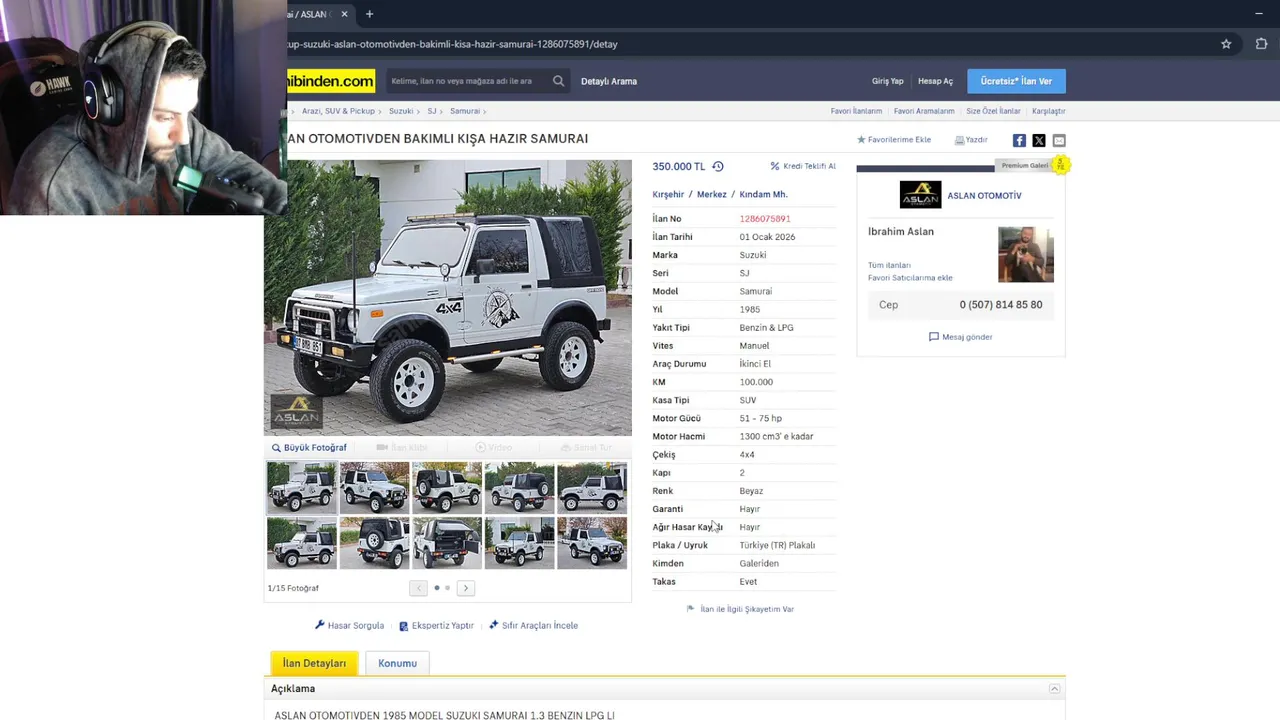Click Merkez district link

tap(712, 194)
